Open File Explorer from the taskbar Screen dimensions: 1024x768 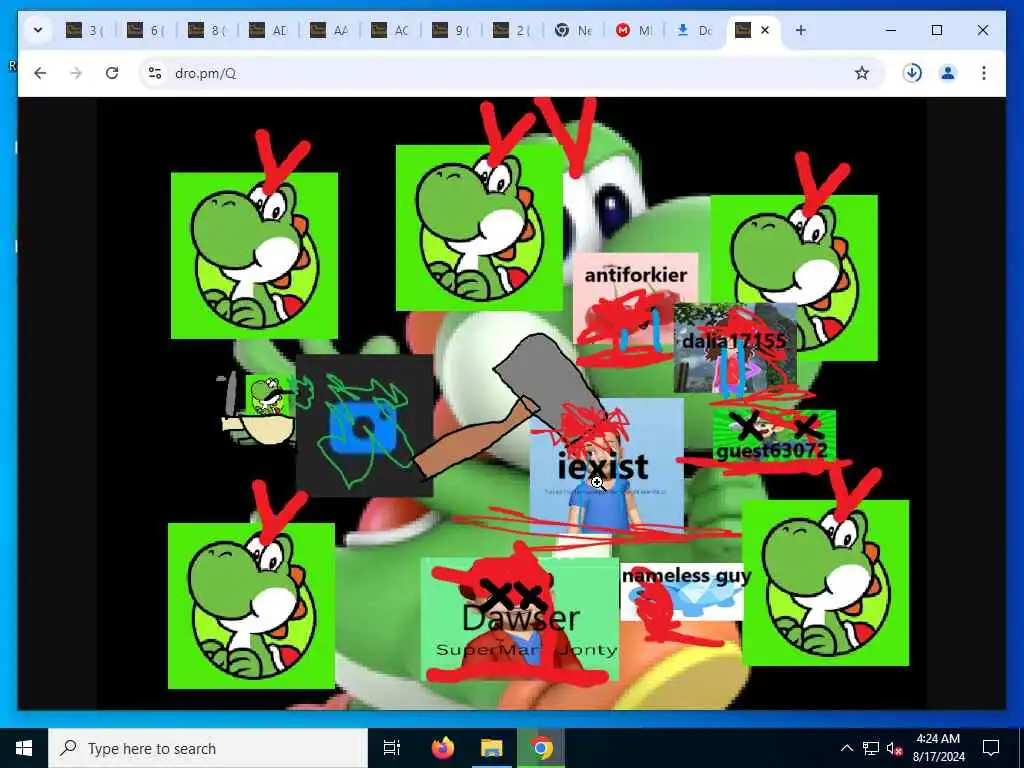[492, 748]
